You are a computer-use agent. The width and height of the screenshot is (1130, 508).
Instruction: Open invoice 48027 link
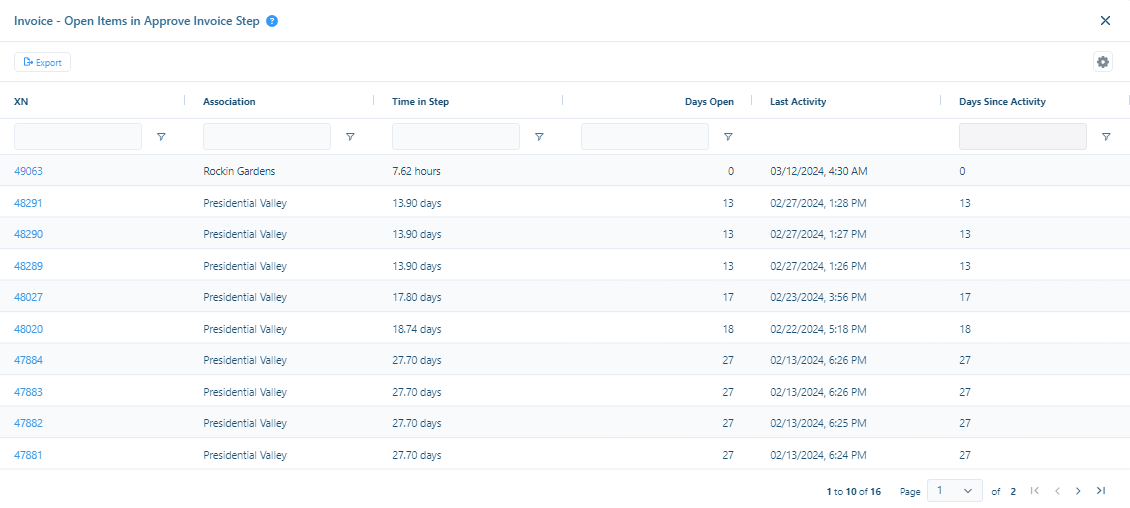28,297
